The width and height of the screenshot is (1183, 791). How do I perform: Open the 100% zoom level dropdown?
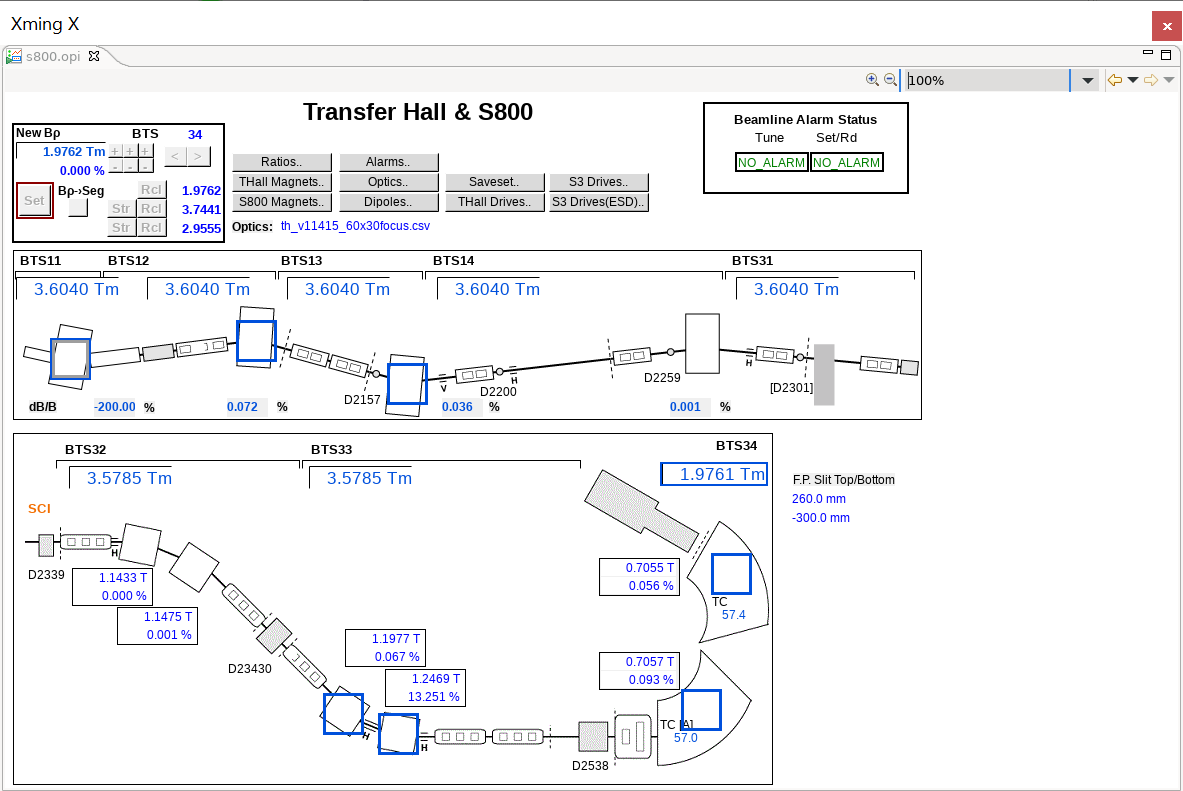(x=1088, y=80)
